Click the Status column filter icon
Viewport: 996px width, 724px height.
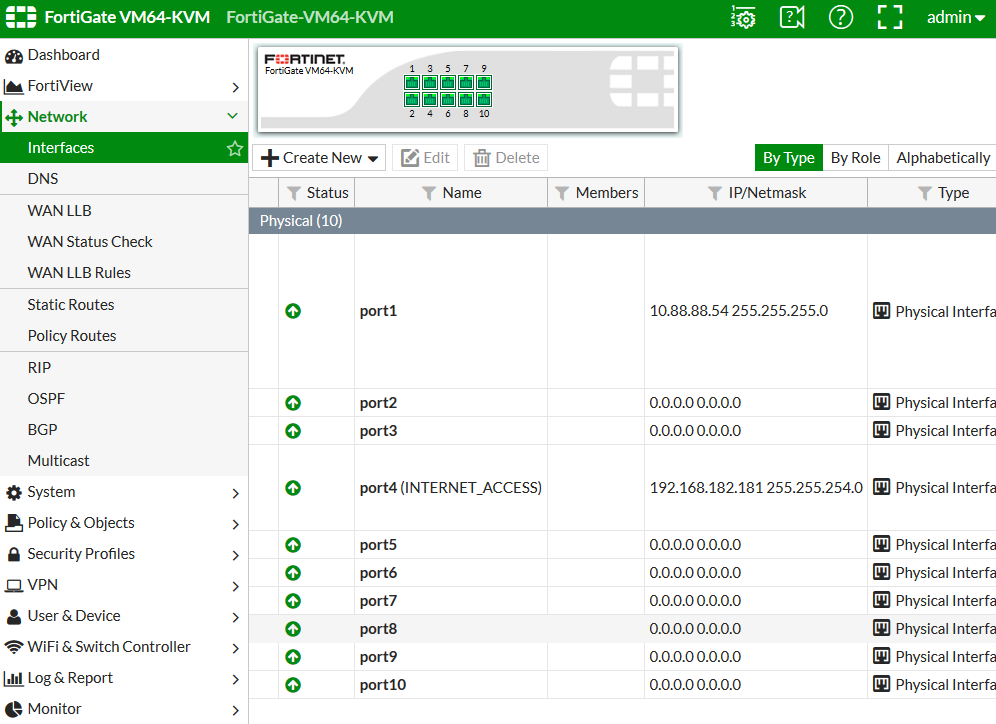tap(294, 193)
